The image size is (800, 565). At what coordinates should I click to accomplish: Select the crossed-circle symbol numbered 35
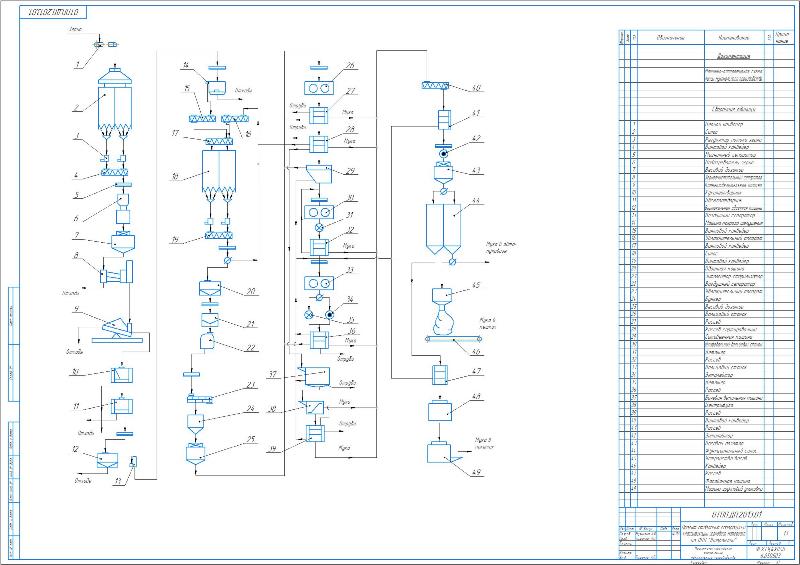click(309, 315)
